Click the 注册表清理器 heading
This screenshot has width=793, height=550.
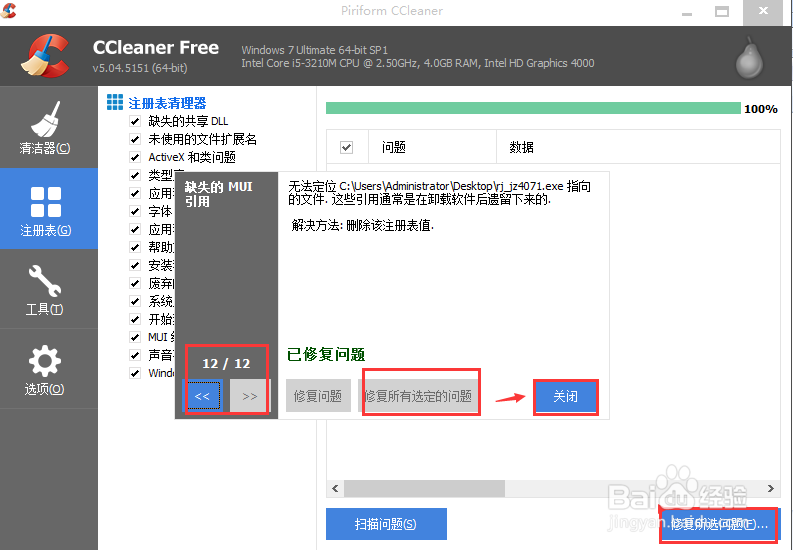[x=167, y=103]
